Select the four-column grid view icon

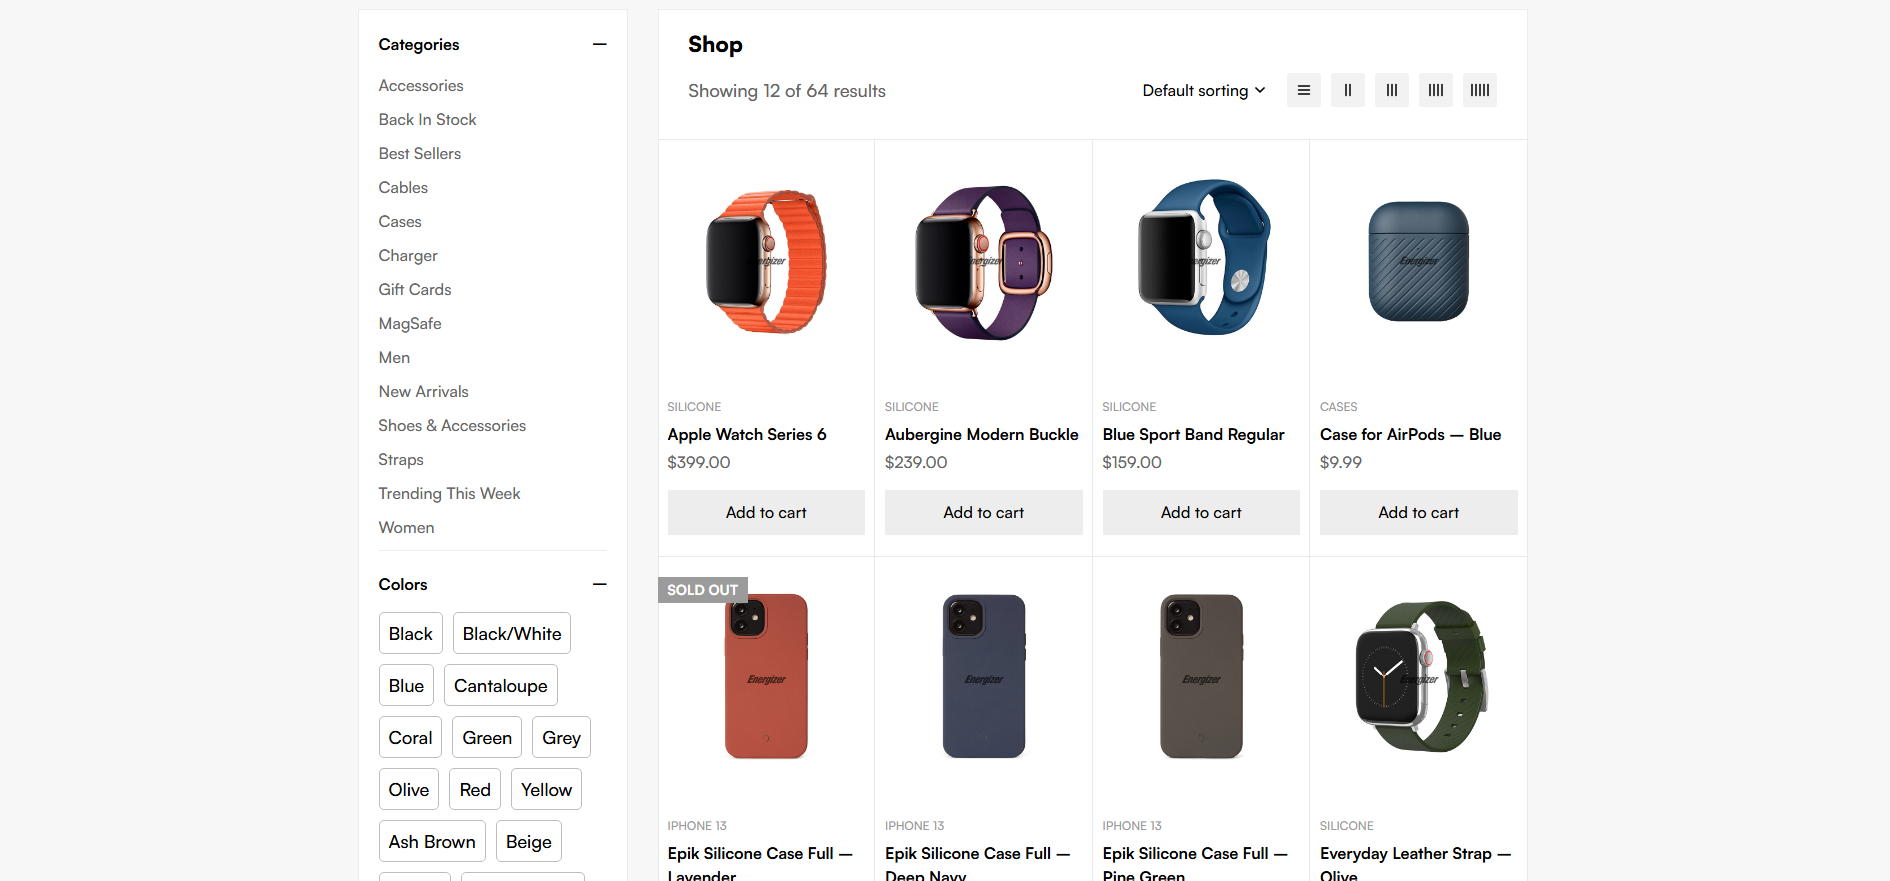coord(1435,90)
